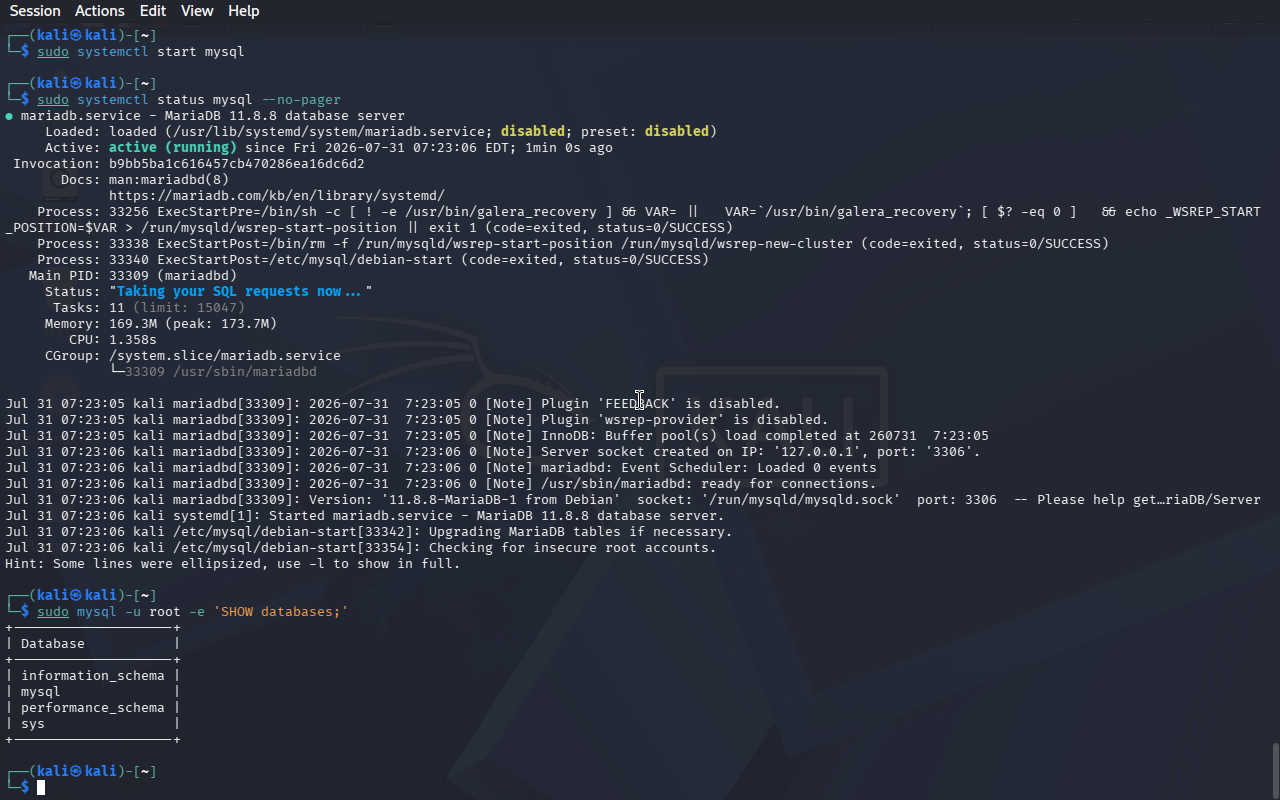Click the CPU value 1.358s
This screenshot has width=1280, height=800.
133,340
